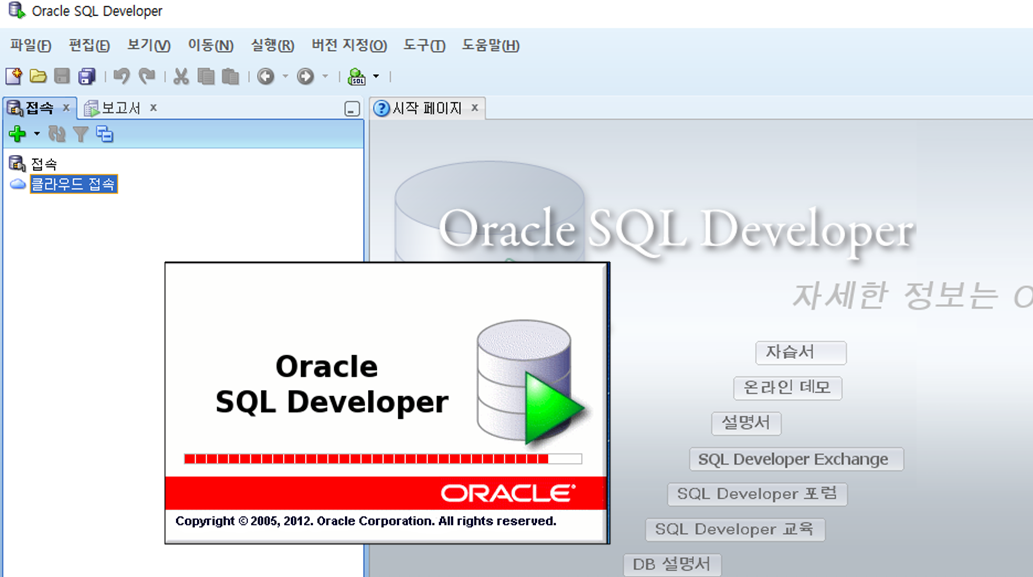Click the Save All toolbar icon
Viewport: 1033px width, 577px height.
point(87,76)
